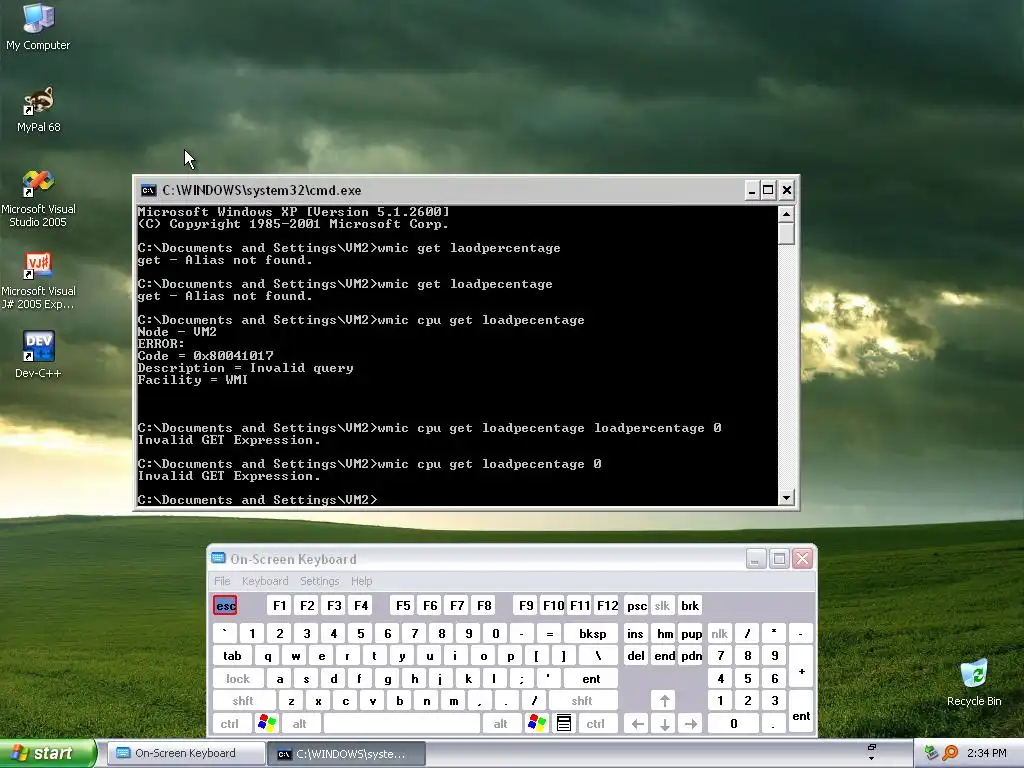Viewport: 1024px width, 768px height.
Task: Click the right arrow key
Action: pos(691,723)
